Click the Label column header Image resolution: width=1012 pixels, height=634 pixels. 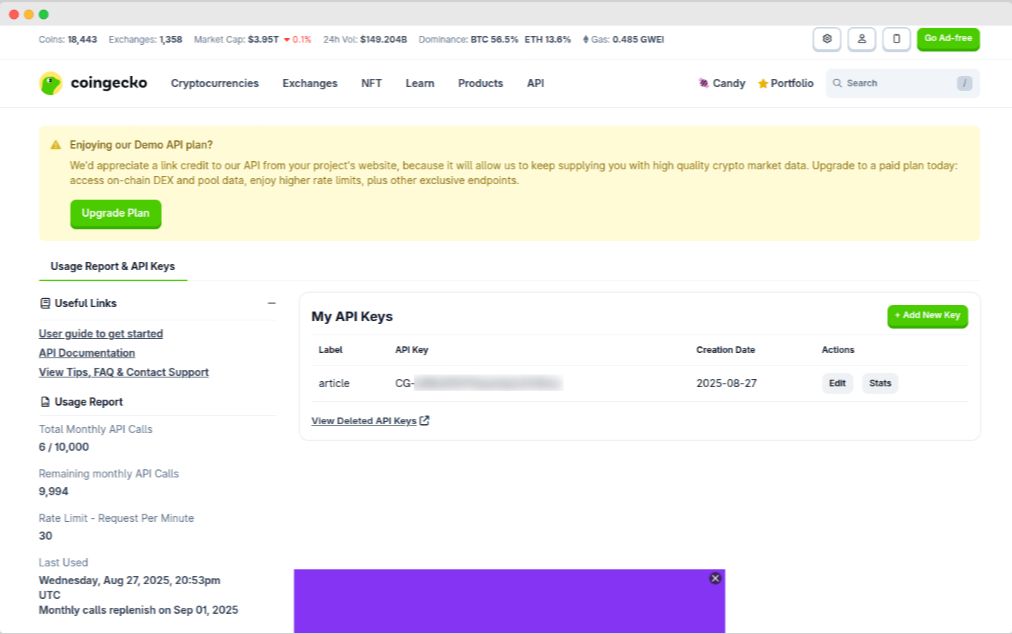pyautogui.click(x=330, y=350)
